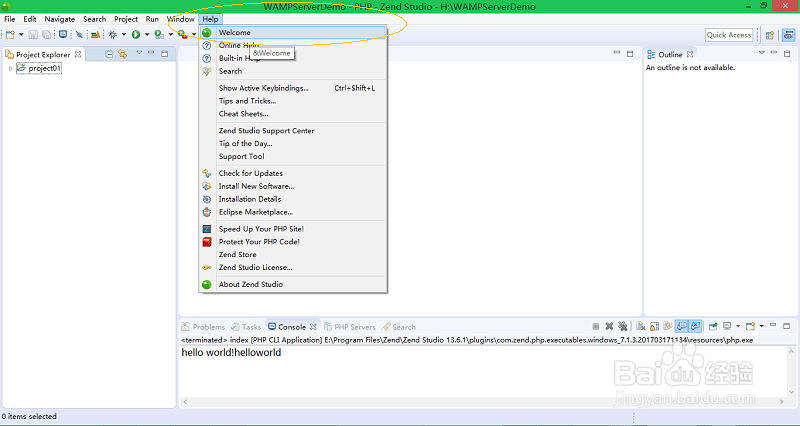Click the green Run toolbar icon
The width and height of the screenshot is (800, 426).
(136, 35)
